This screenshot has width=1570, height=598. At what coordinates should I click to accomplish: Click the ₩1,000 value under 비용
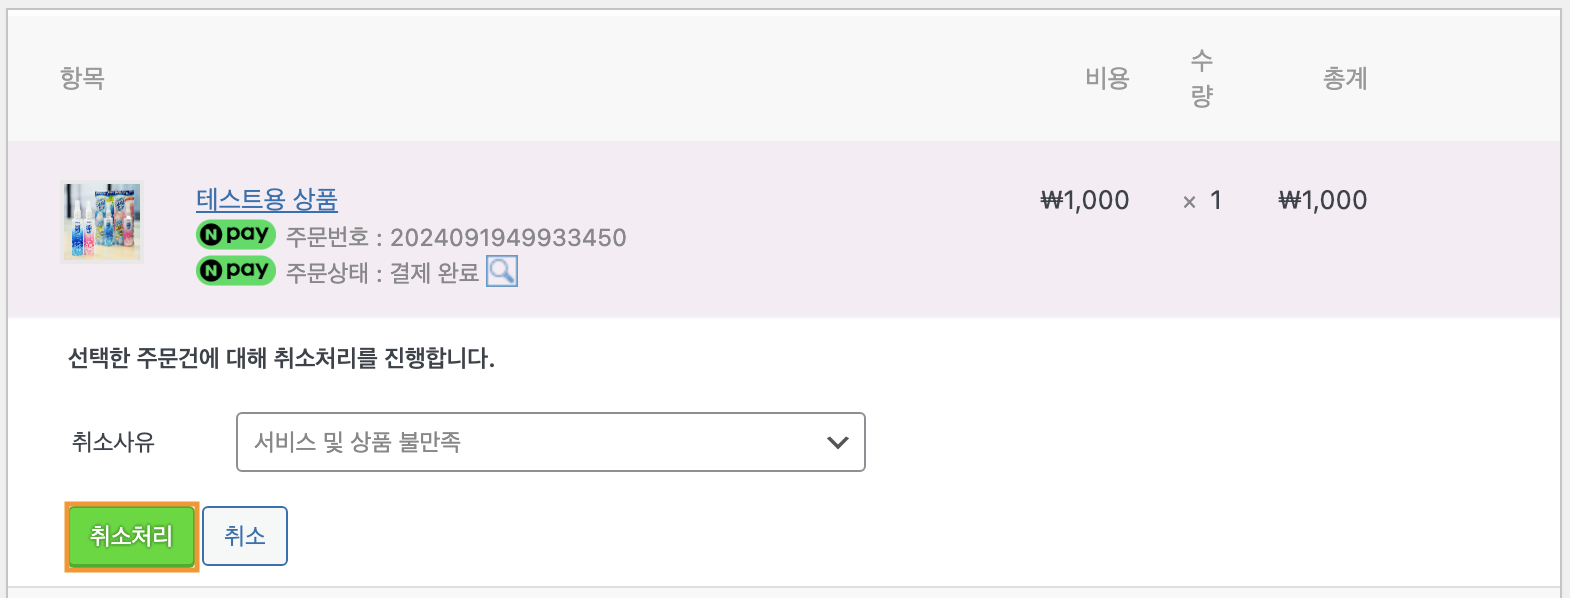point(1085,200)
